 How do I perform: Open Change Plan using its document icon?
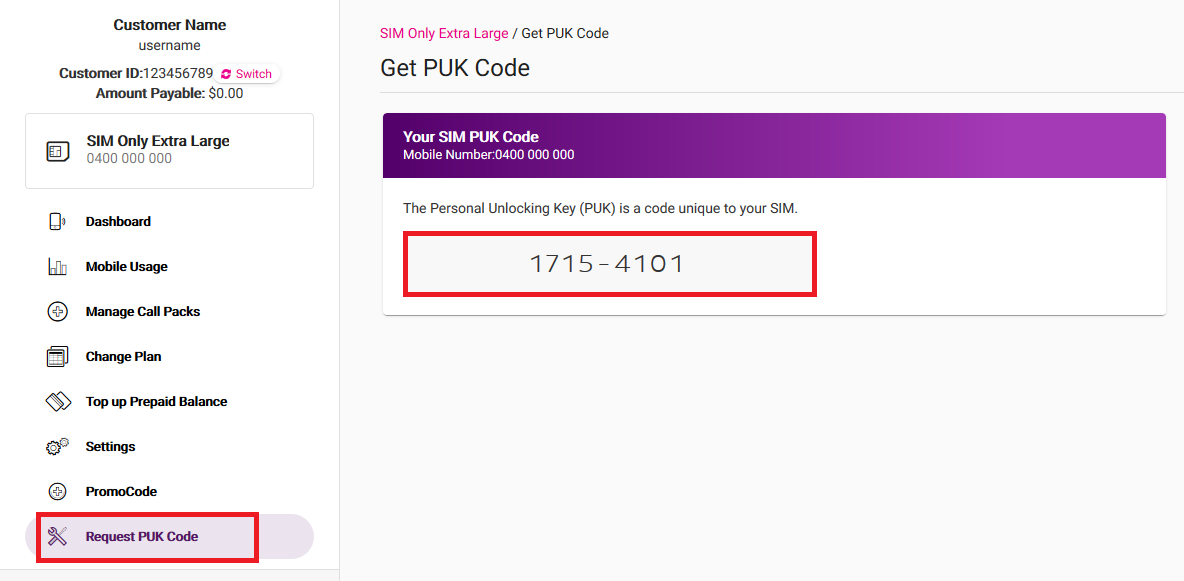pyautogui.click(x=58, y=356)
